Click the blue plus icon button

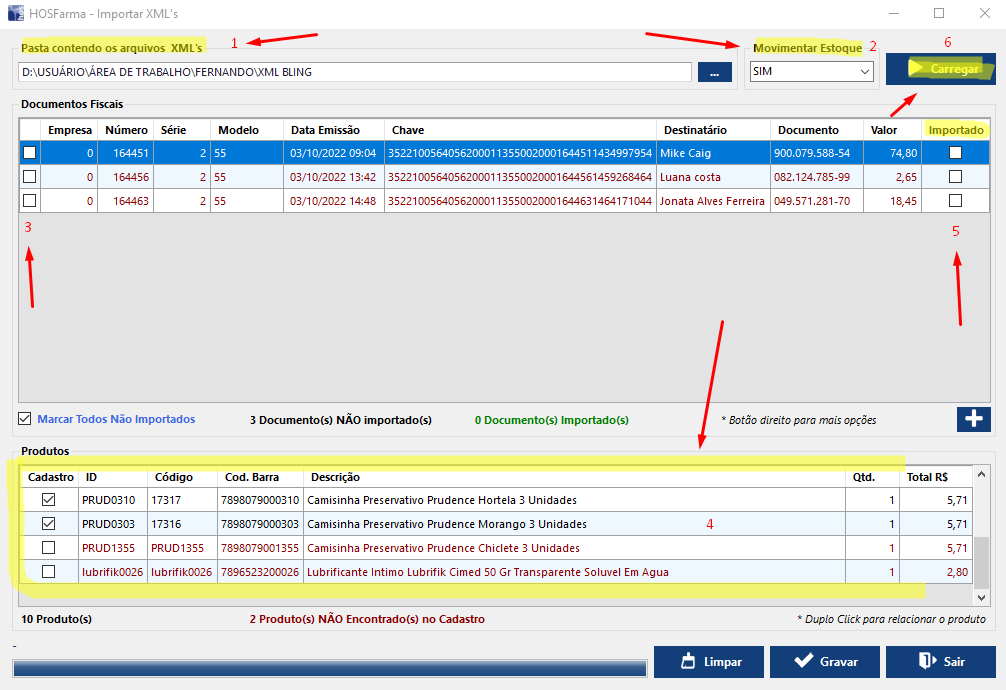coord(973,419)
